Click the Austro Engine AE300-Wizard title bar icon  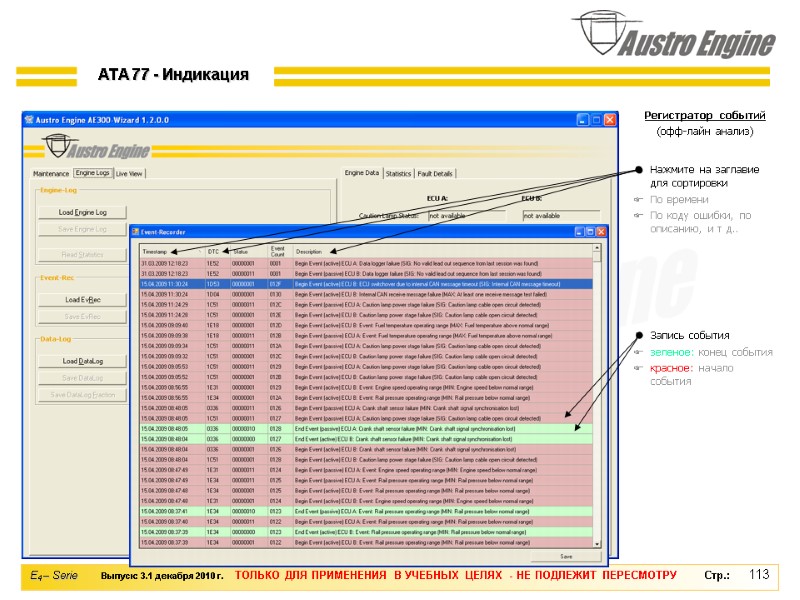click(29, 119)
